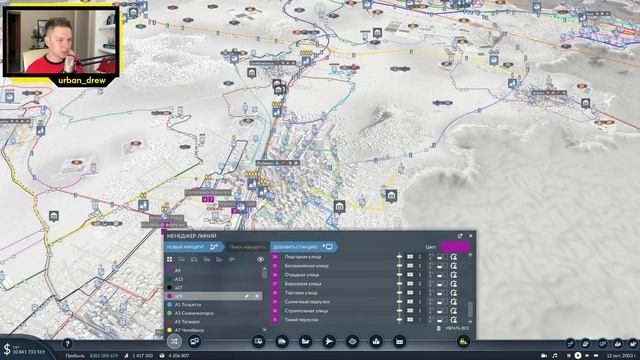This screenshot has width=640, height=360.
Task: Click the black color dot of line A27
Action: pos(169,287)
